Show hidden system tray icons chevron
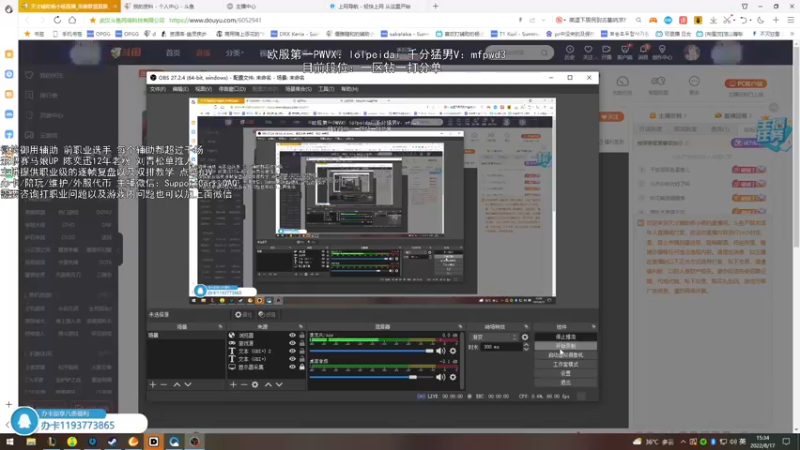Image resolution: width=800 pixels, height=450 pixels. coord(683,442)
